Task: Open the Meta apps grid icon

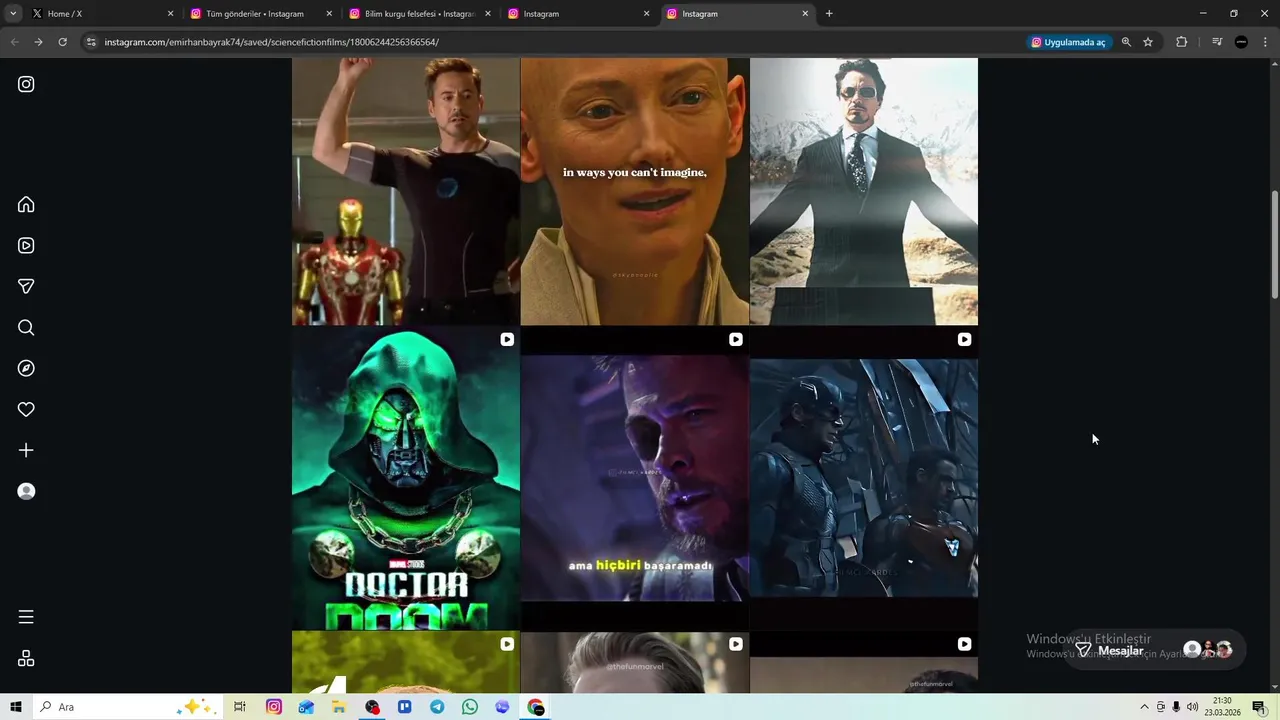Action: (26, 658)
